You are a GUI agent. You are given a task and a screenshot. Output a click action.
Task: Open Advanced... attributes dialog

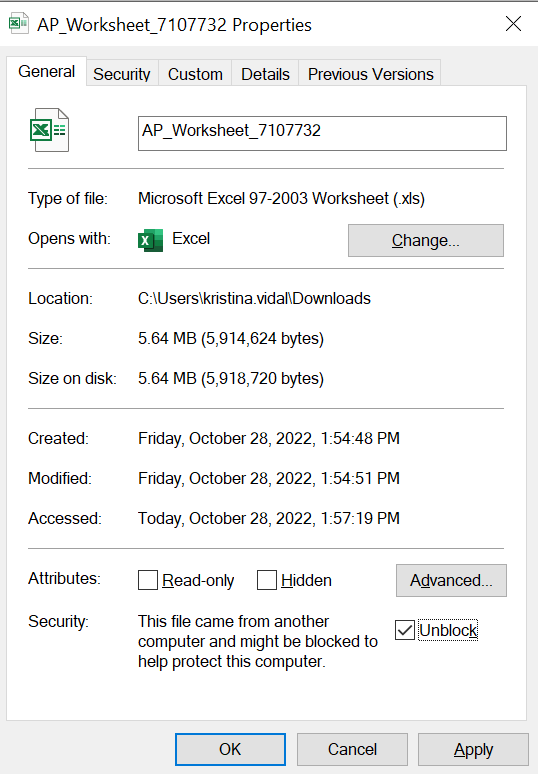tap(451, 580)
